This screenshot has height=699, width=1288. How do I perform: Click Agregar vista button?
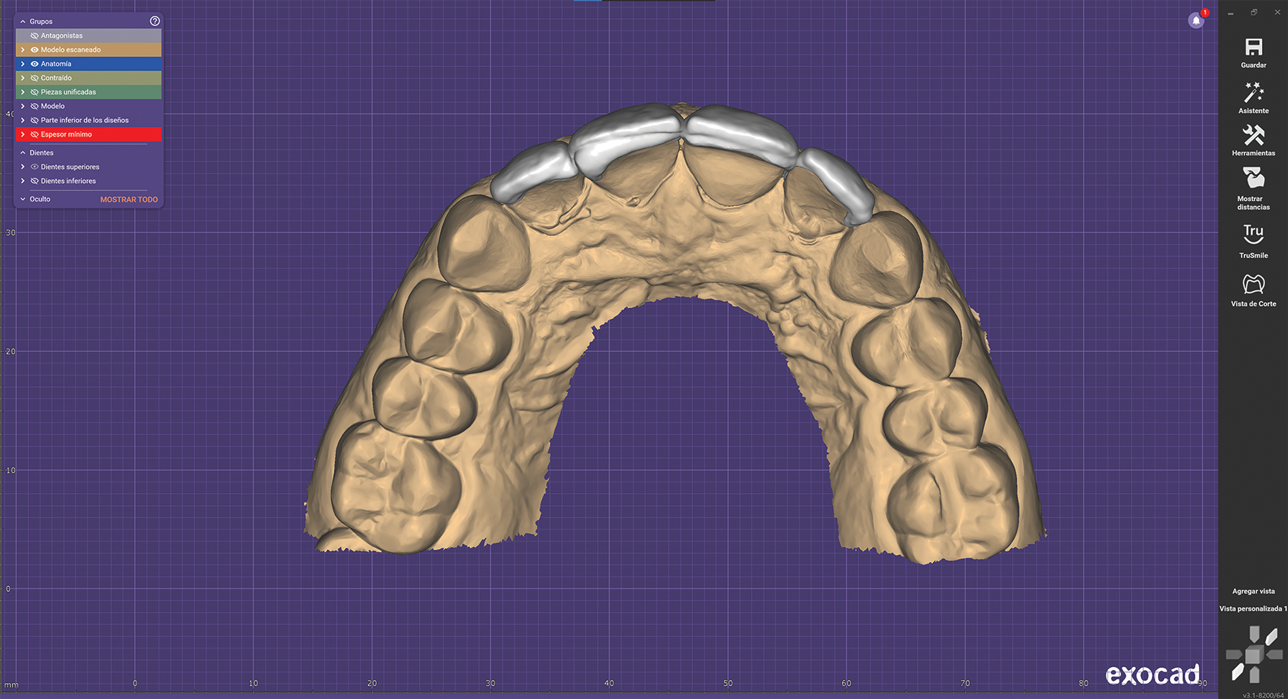[x=1253, y=591]
